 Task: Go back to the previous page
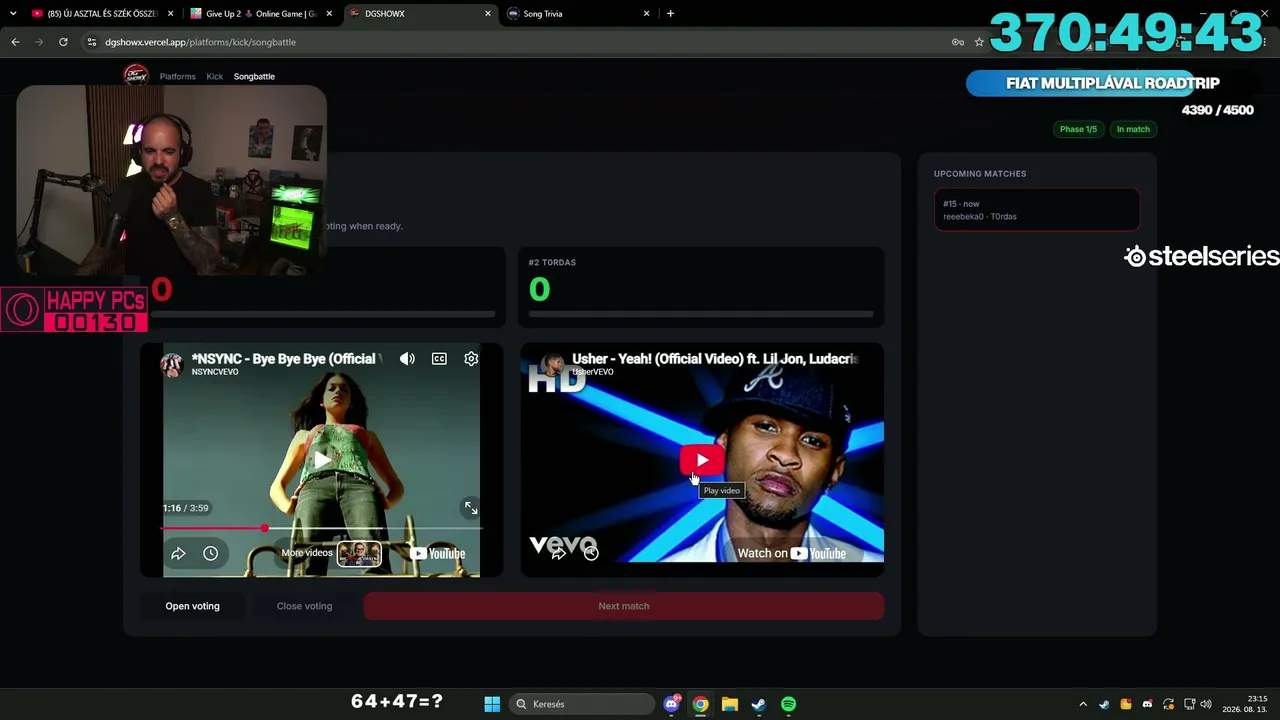point(15,42)
